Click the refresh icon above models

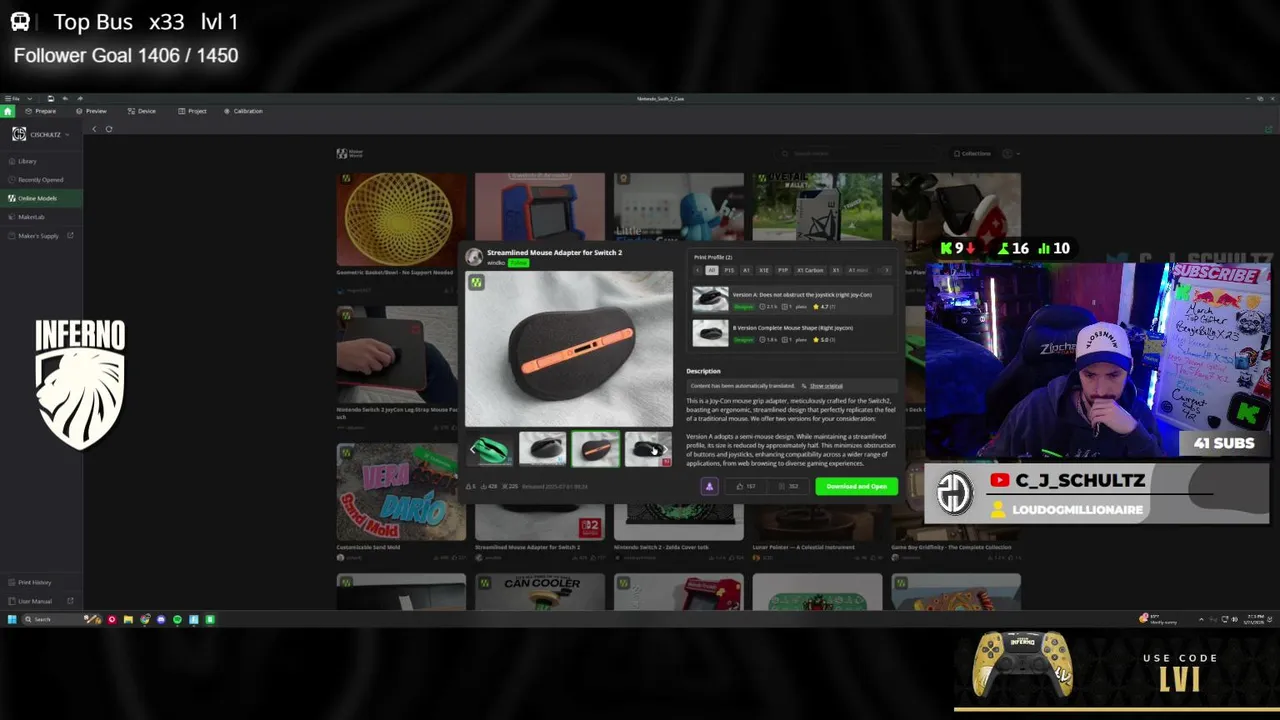click(x=109, y=129)
